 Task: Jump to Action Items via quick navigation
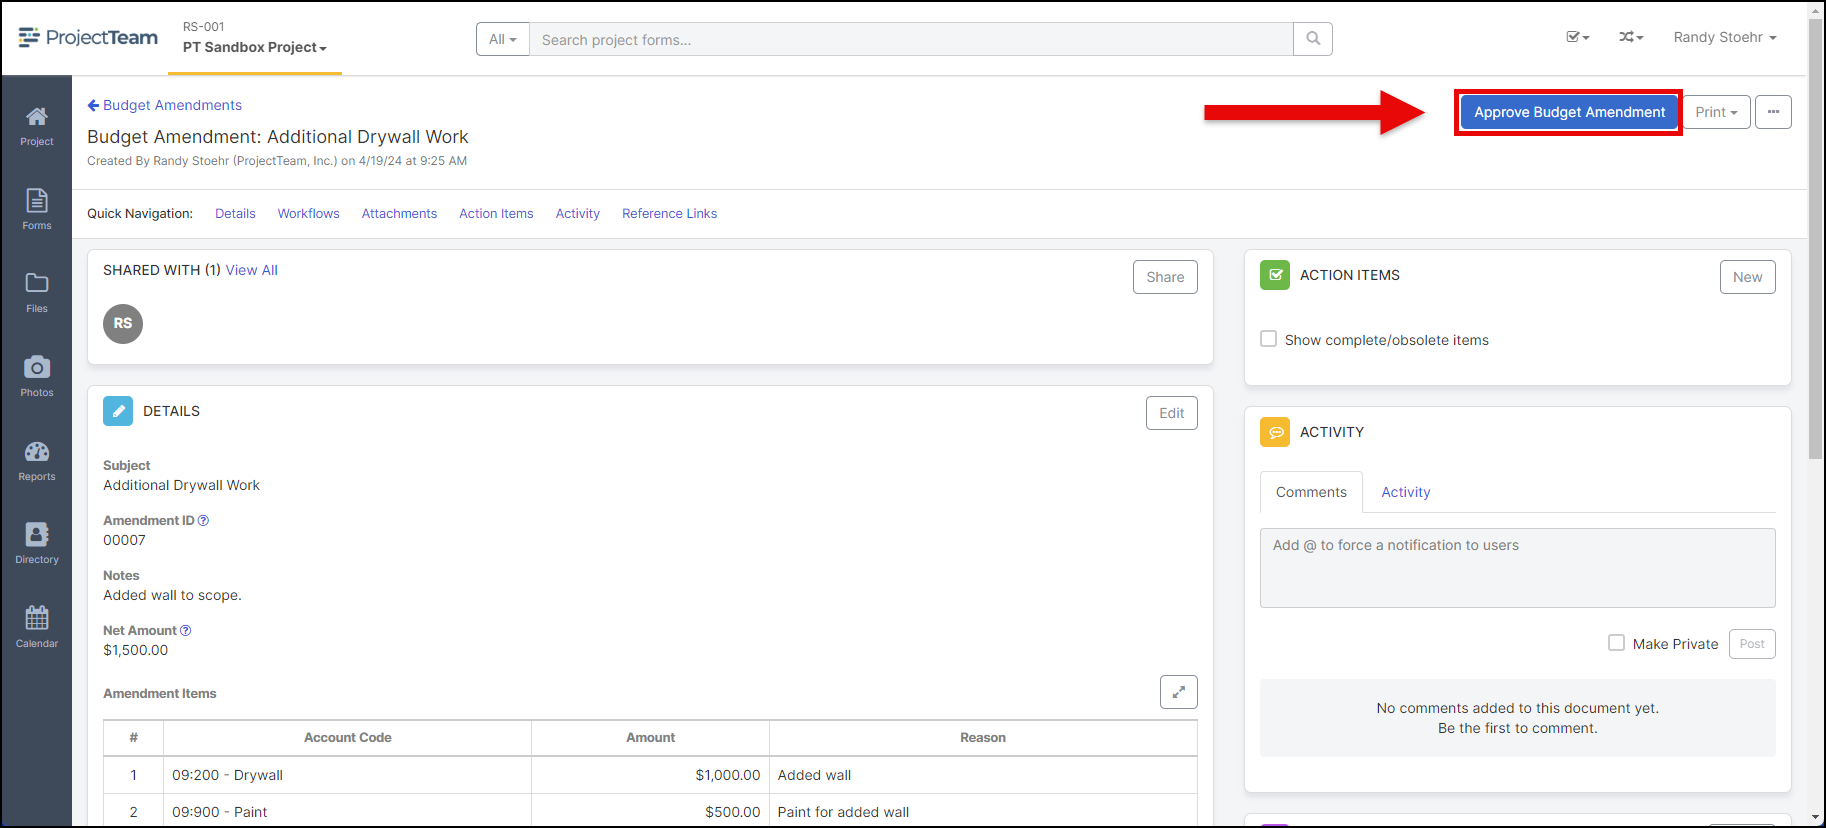pos(496,213)
